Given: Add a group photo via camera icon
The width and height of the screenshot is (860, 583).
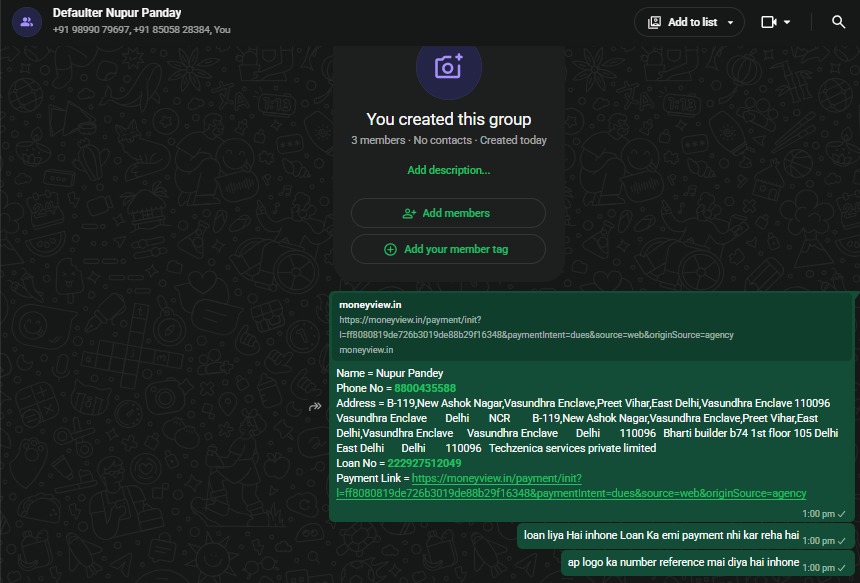Looking at the screenshot, I should (x=449, y=68).
